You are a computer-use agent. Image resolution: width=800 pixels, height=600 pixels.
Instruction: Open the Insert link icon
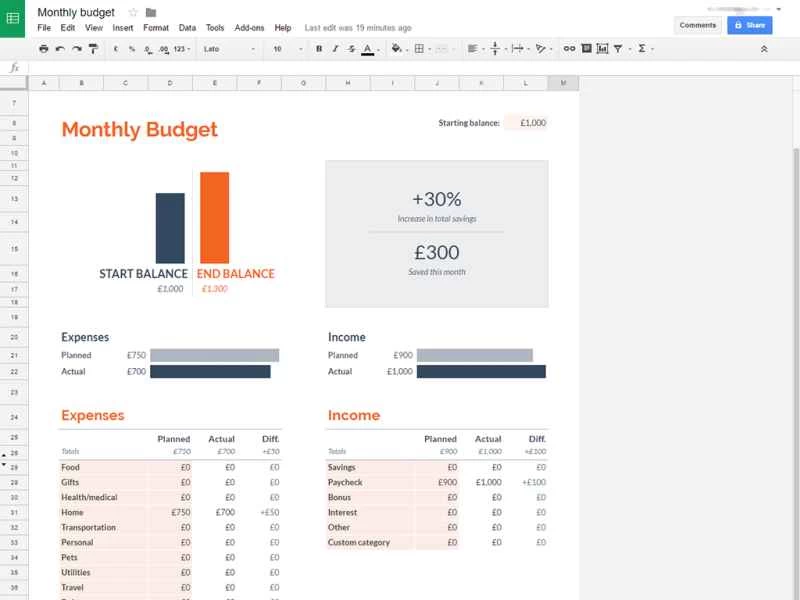(568, 48)
